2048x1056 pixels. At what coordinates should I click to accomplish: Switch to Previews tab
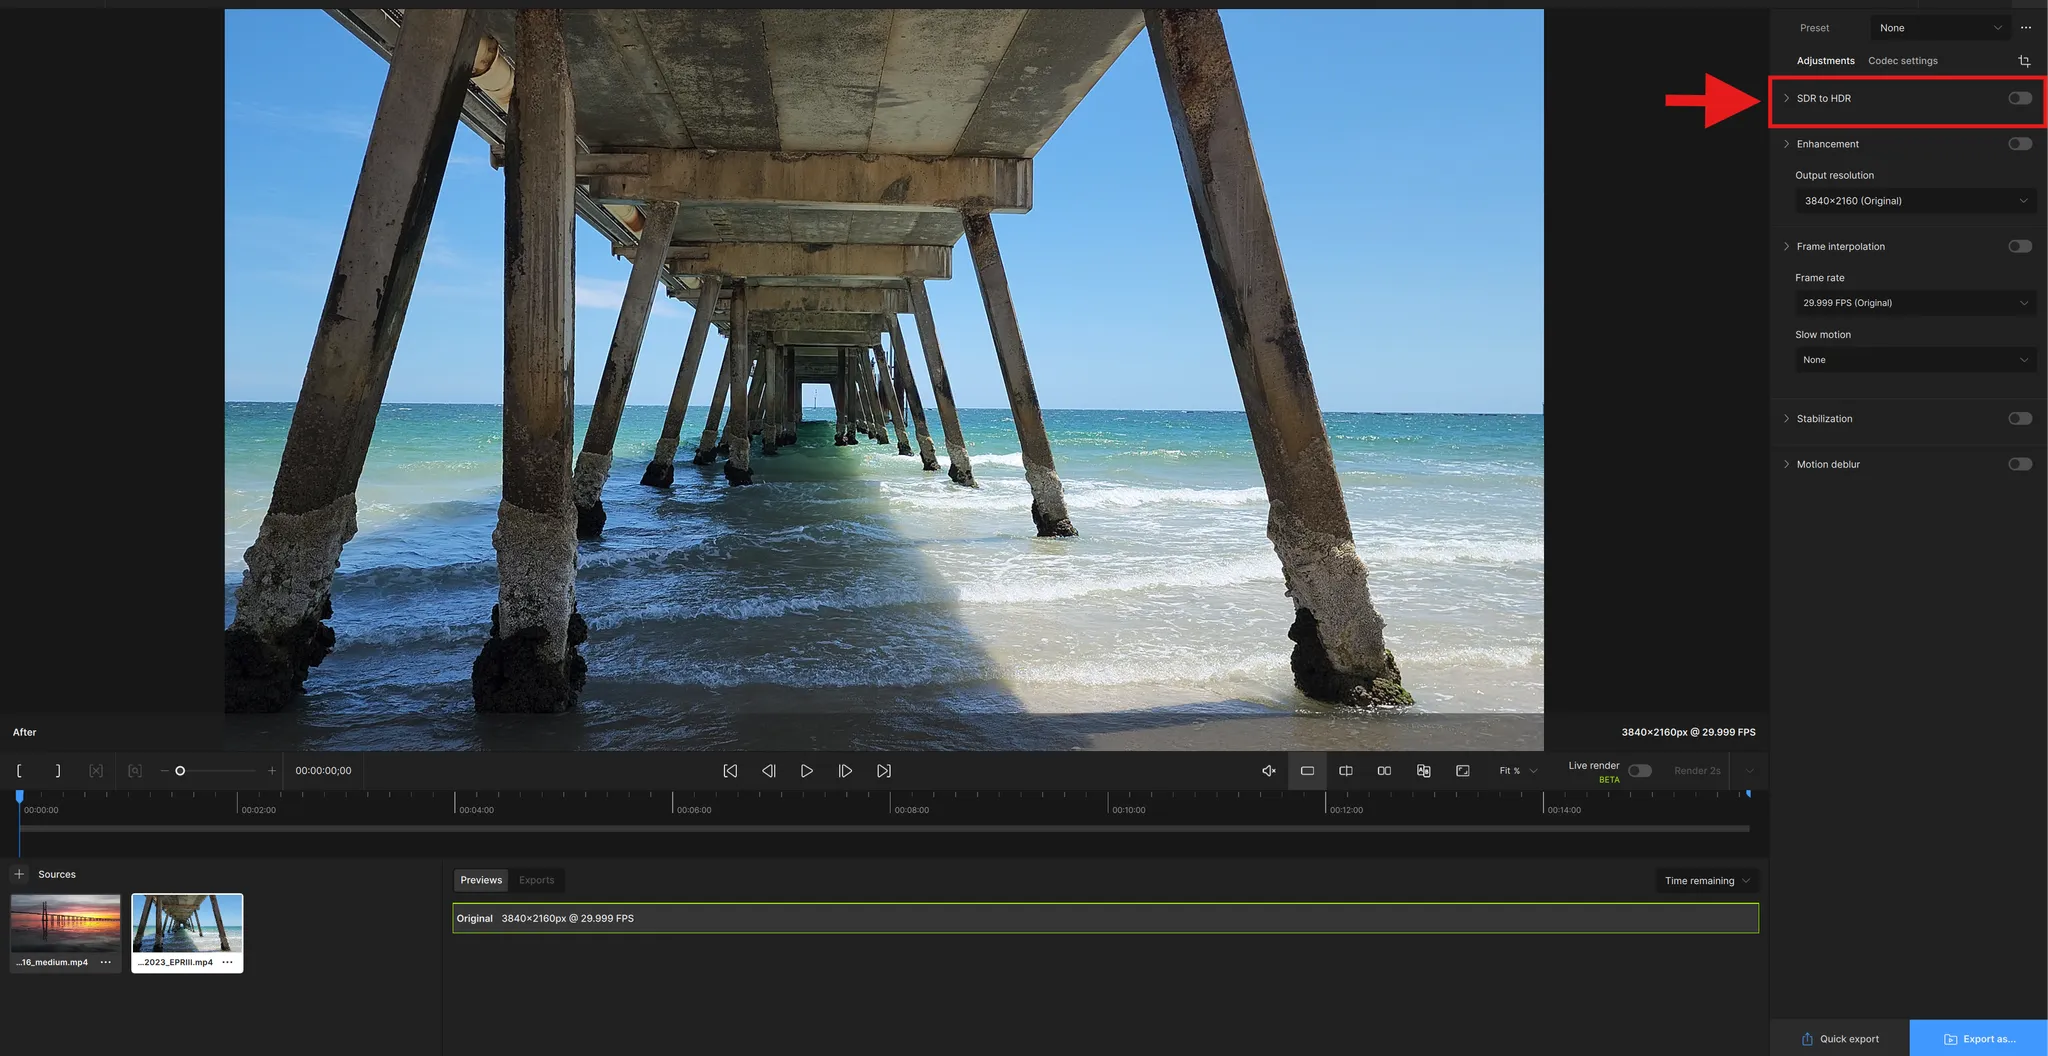click(481, 880)
